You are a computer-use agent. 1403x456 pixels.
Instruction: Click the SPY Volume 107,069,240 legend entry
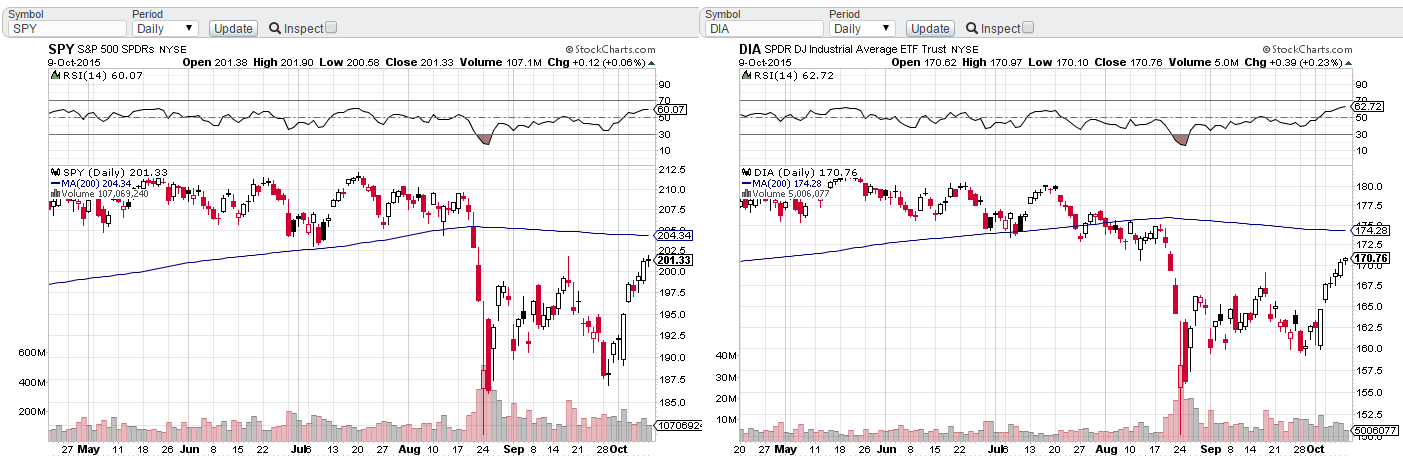click(99, 194)
